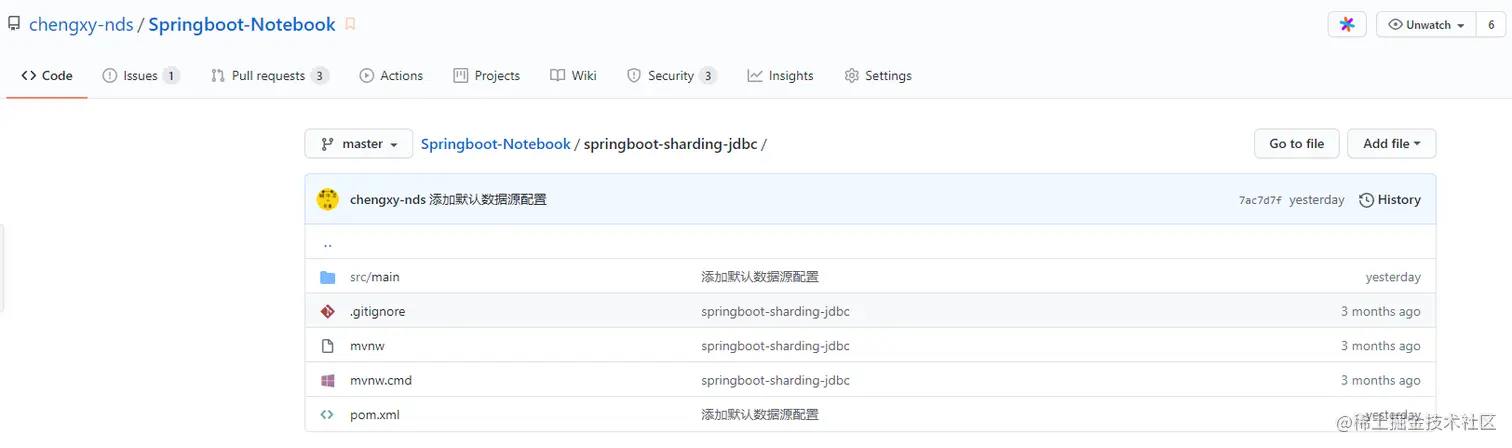Open Springboot-Notebook repository title link

click(242, 25)
